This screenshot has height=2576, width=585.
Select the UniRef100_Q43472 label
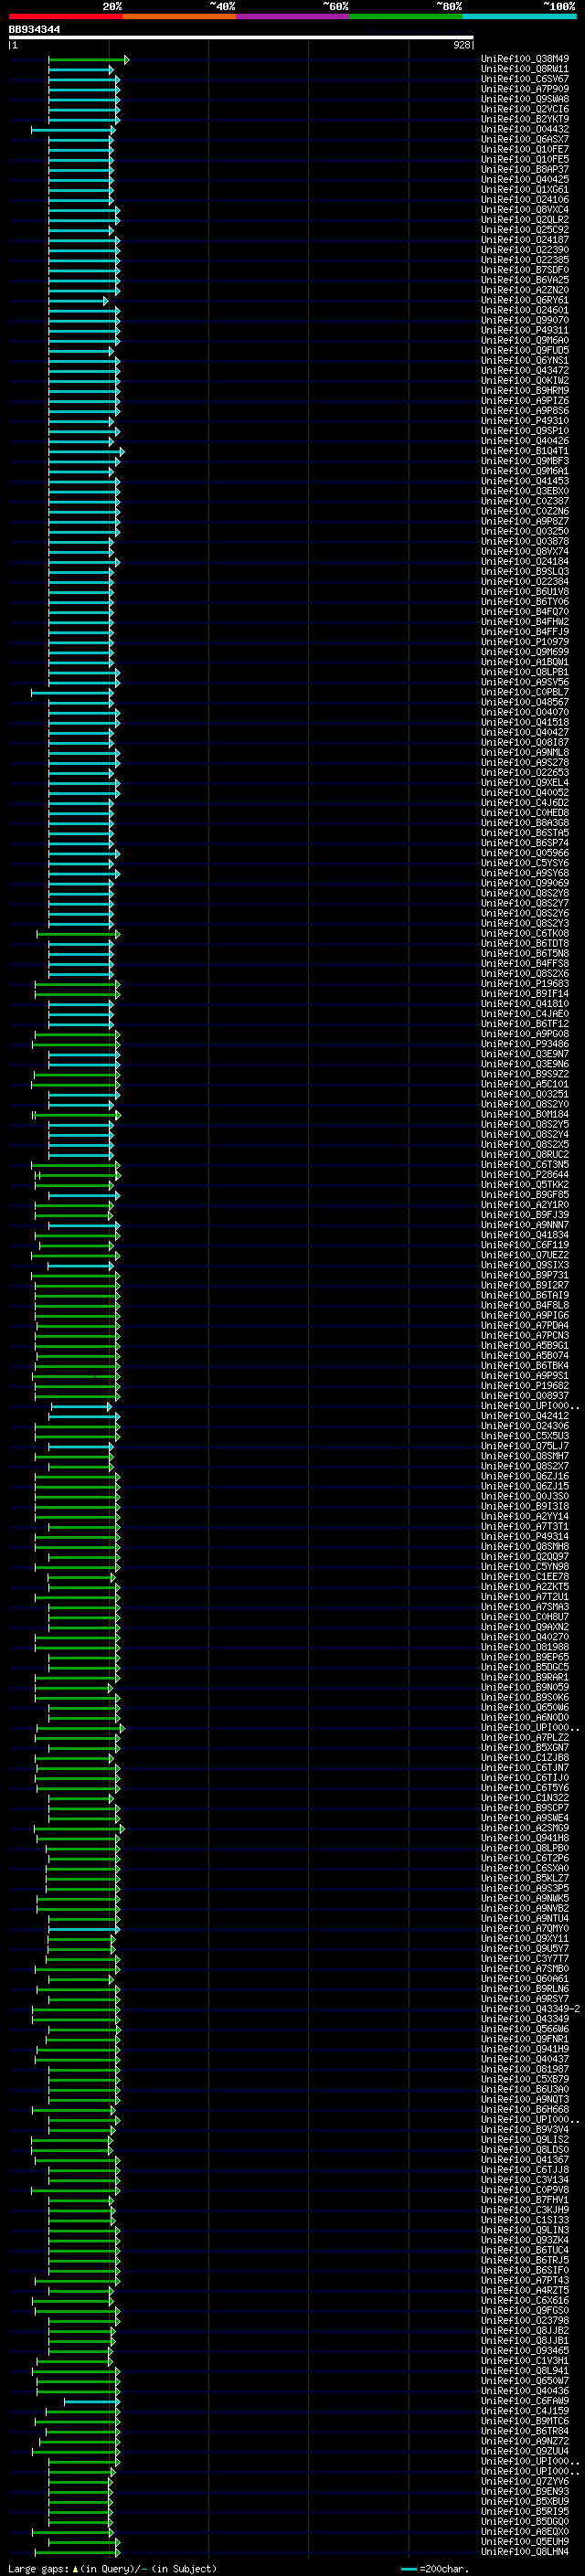click(x=525, y=370)
